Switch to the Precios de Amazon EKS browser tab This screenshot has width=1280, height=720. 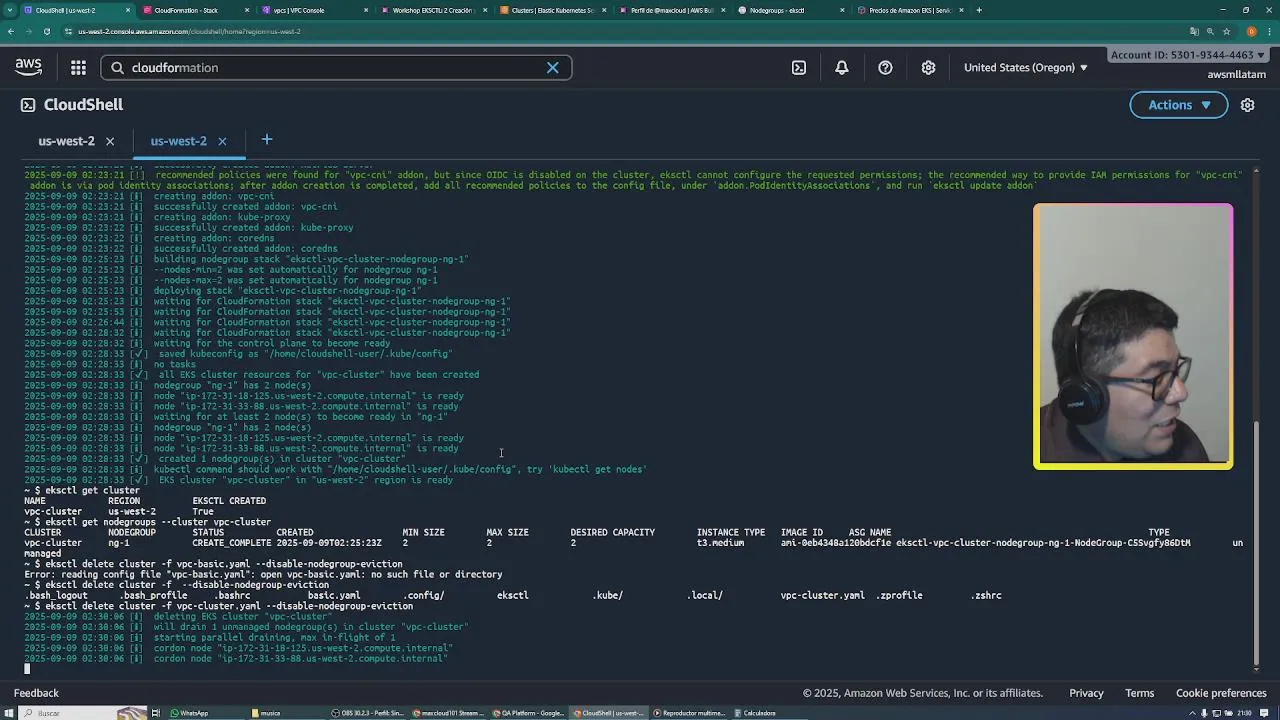pyautogui.click(x=908, y=10)
